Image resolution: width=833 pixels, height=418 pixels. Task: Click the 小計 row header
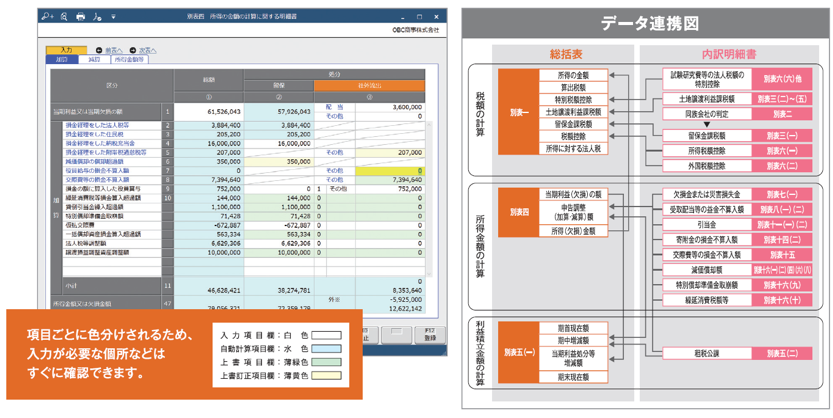[112, 286]
